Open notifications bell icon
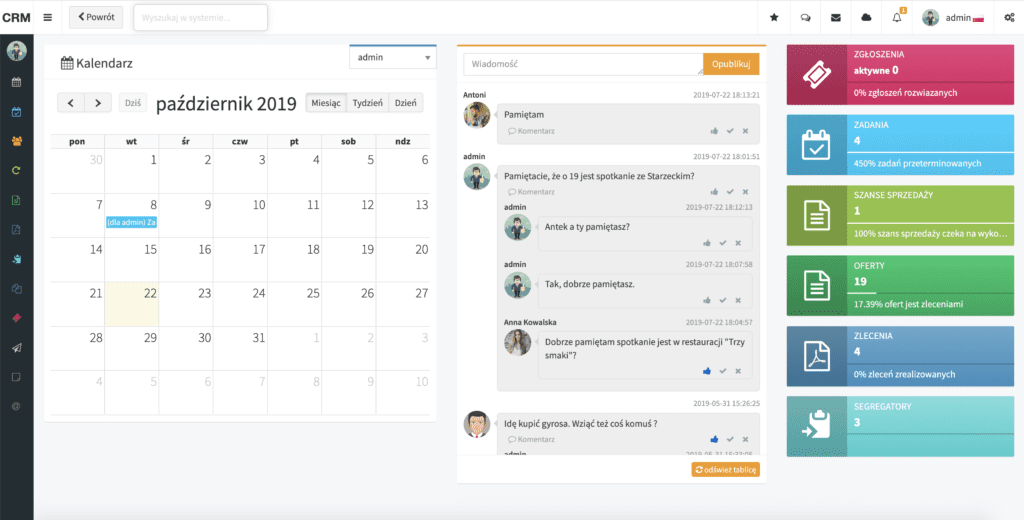1024x520 pixels. tap(897, 18)
